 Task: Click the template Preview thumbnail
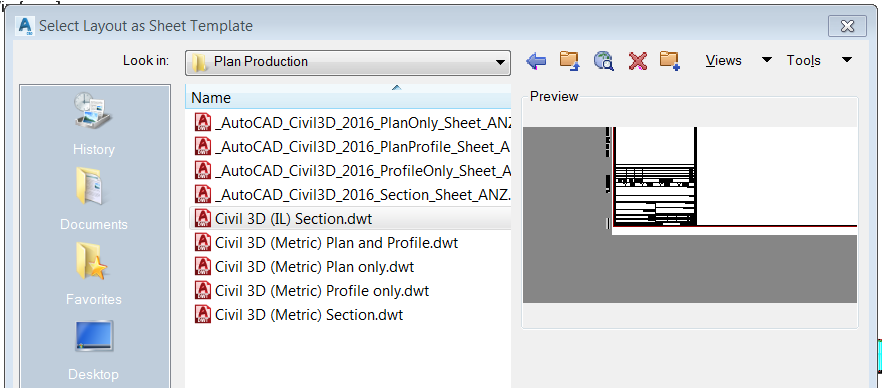tap(690, 215)
